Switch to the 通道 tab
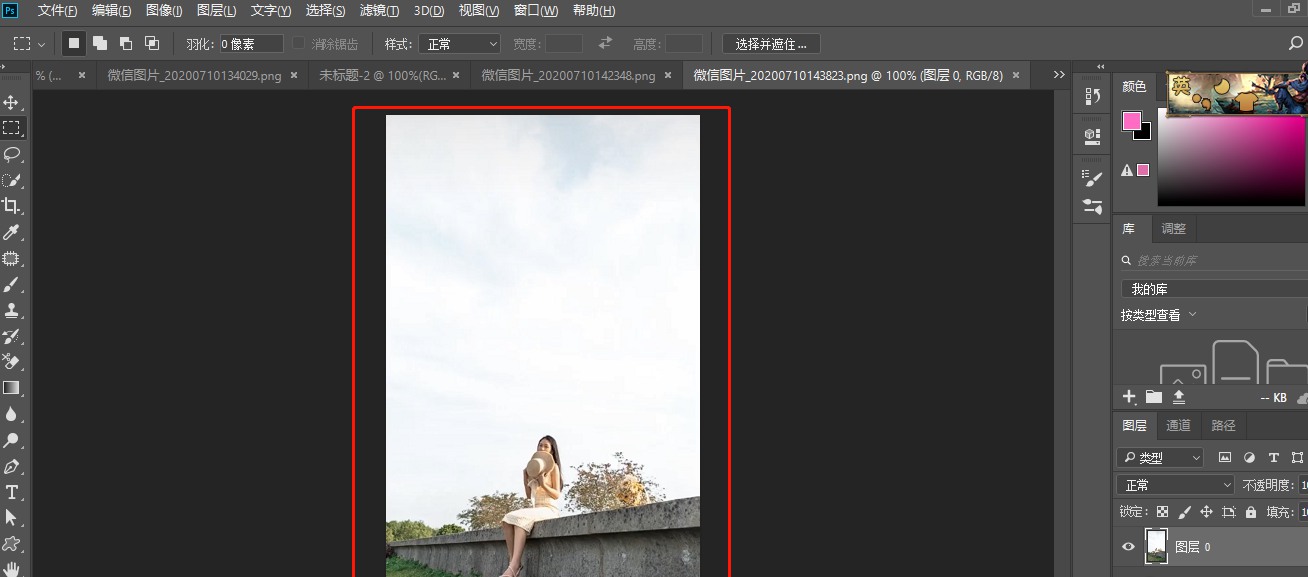The width and height of the screenshot is (1308, 577). point(1178,424)
